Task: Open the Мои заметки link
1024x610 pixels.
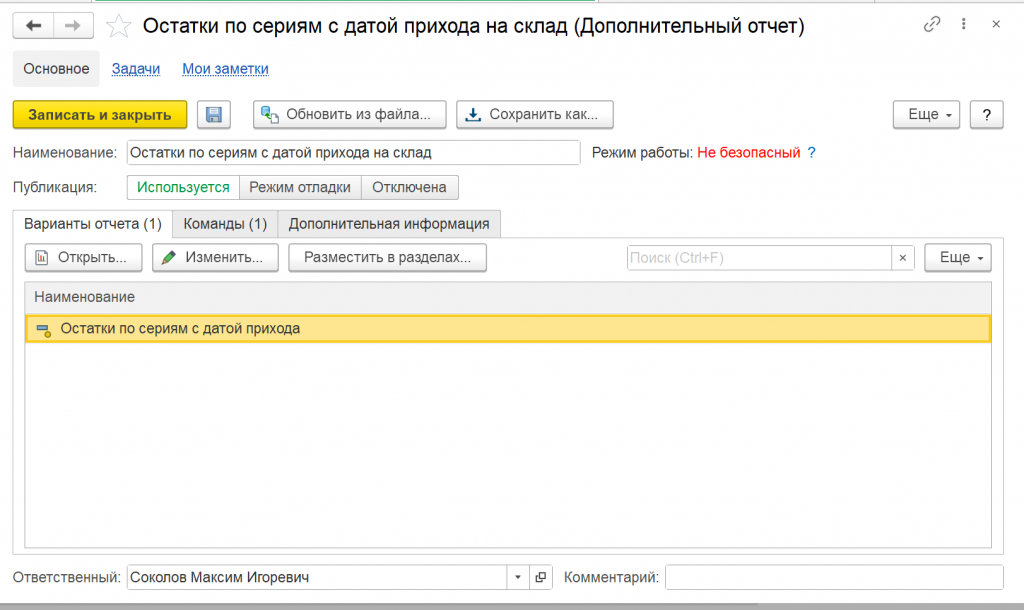Action: click(x=225, y=69)
